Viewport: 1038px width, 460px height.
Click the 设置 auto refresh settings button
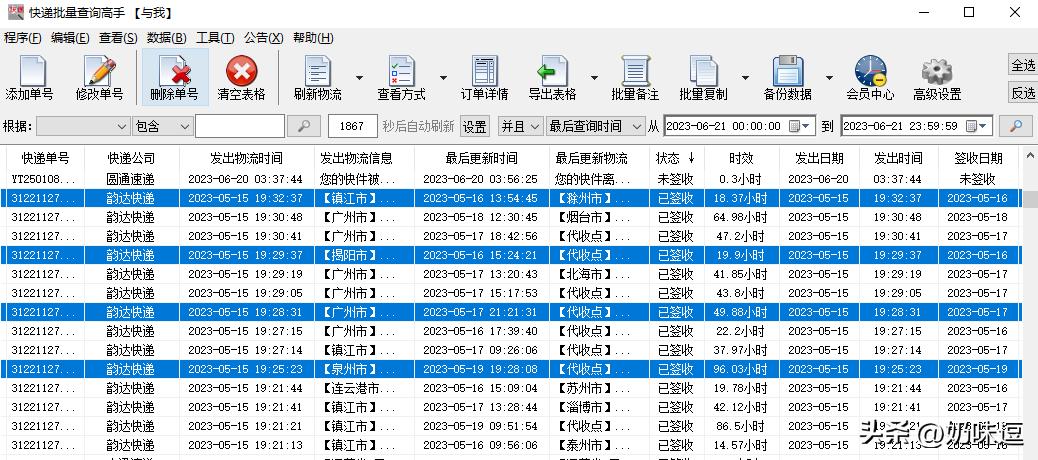(x=474, y=126)
